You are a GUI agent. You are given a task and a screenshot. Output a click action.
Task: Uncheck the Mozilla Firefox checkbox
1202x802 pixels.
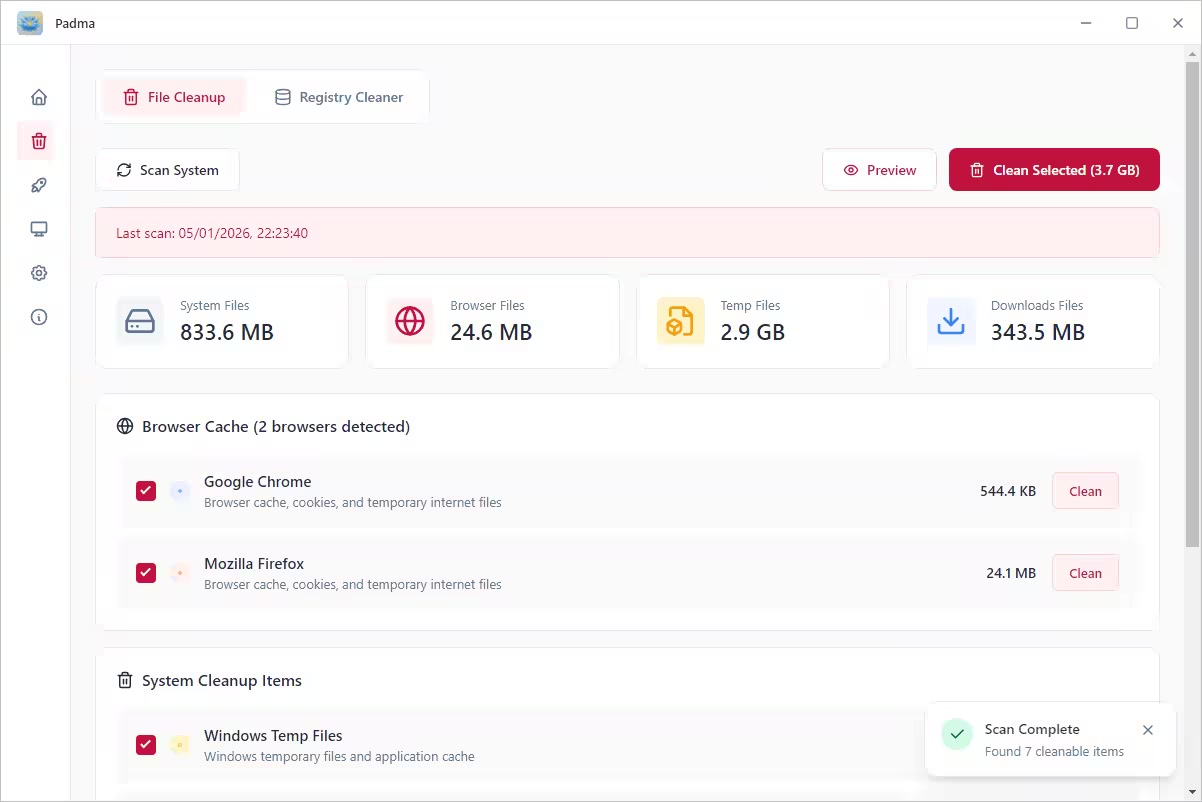tap(146, 573)
